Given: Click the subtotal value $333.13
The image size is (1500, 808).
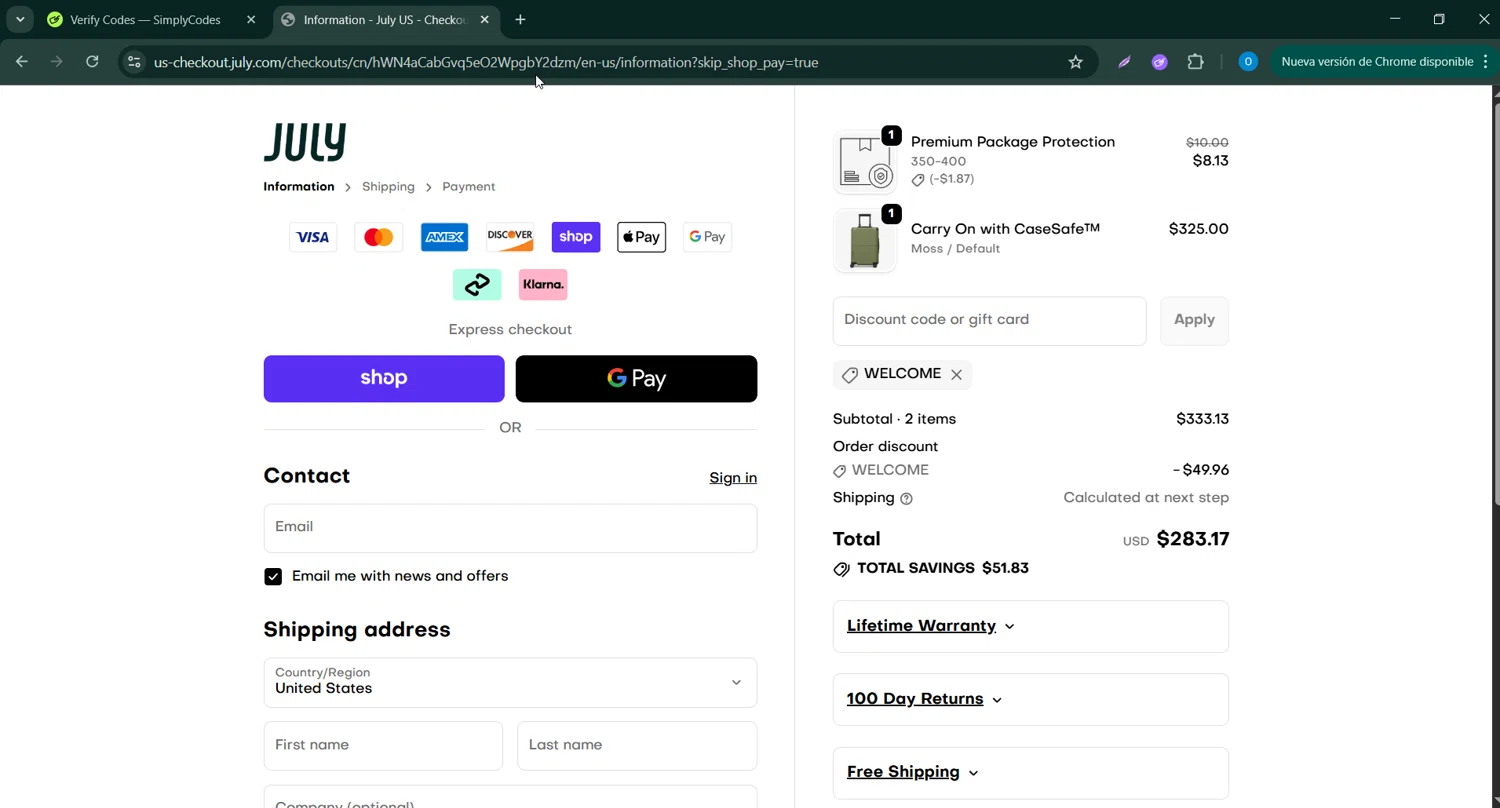Looking at the screenshot, I should tap(1203, 420).
